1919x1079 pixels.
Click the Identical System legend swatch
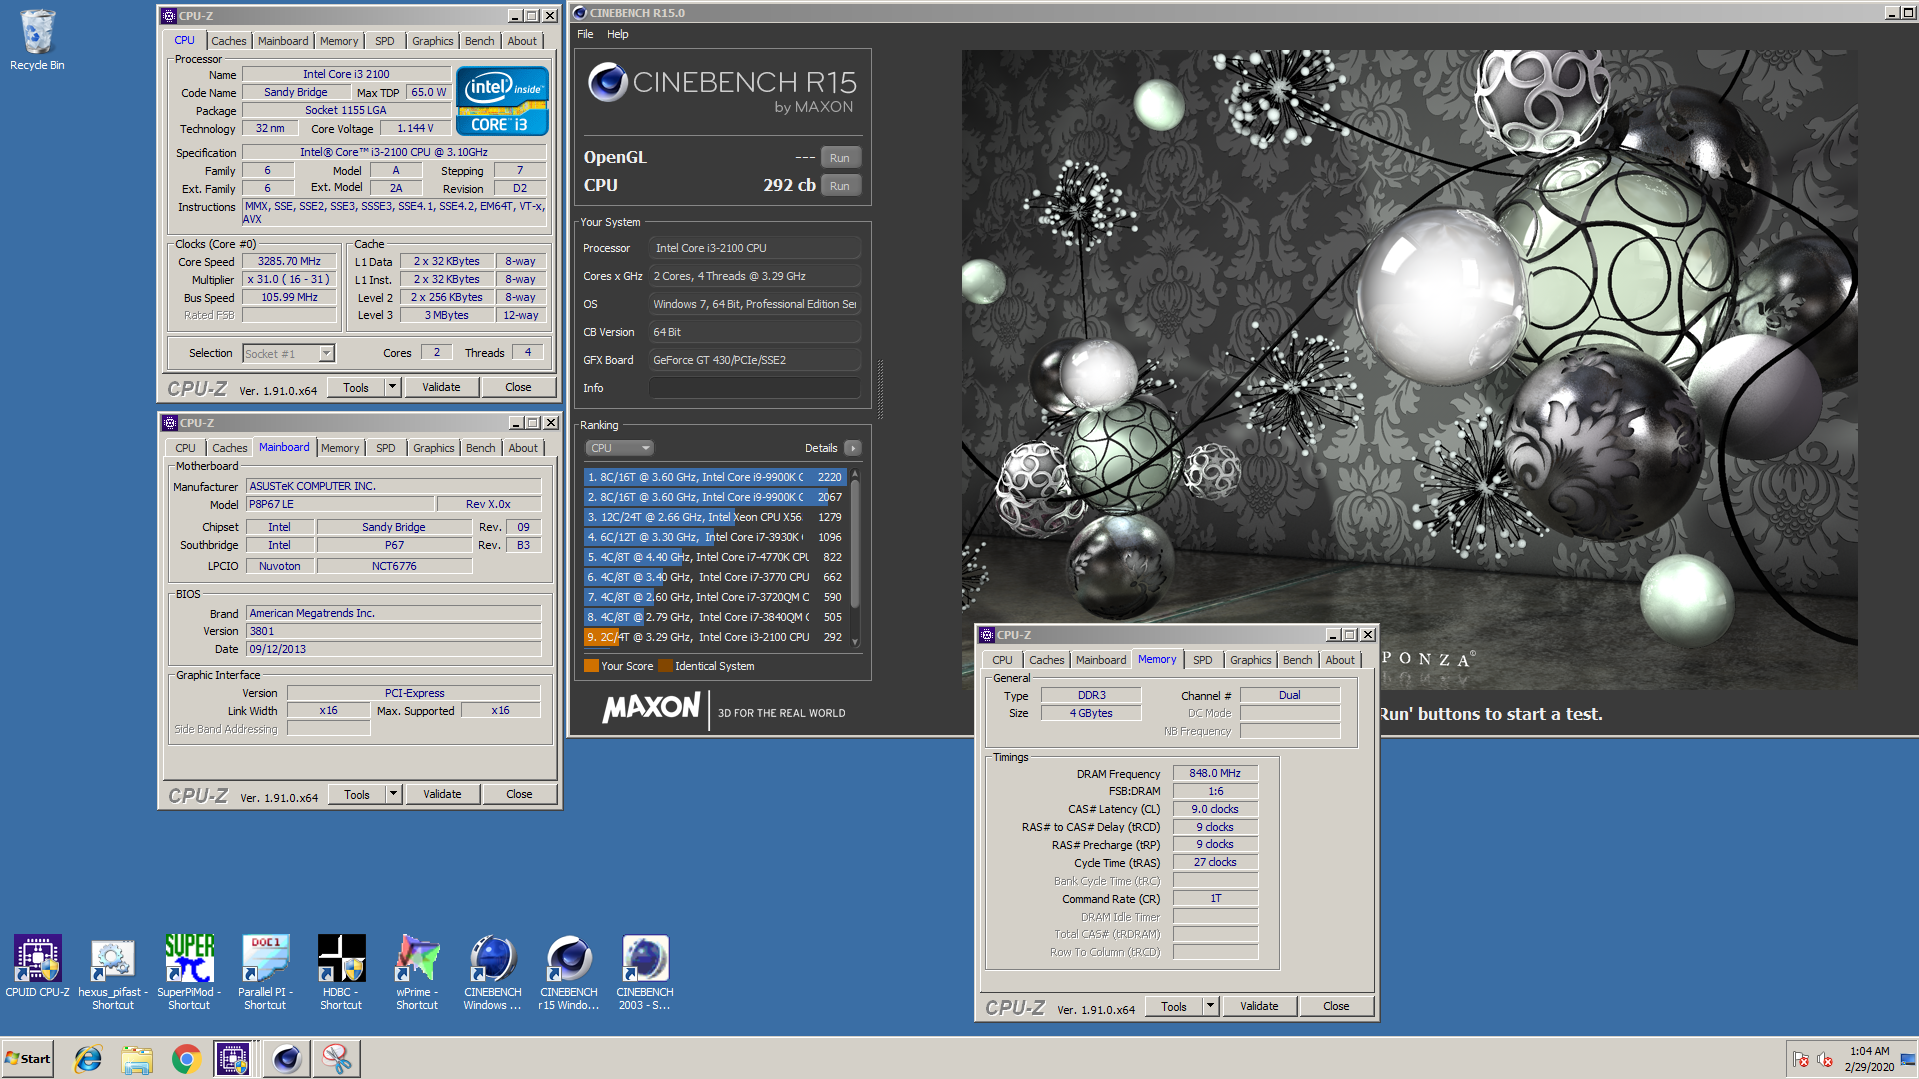pos(665,666)
